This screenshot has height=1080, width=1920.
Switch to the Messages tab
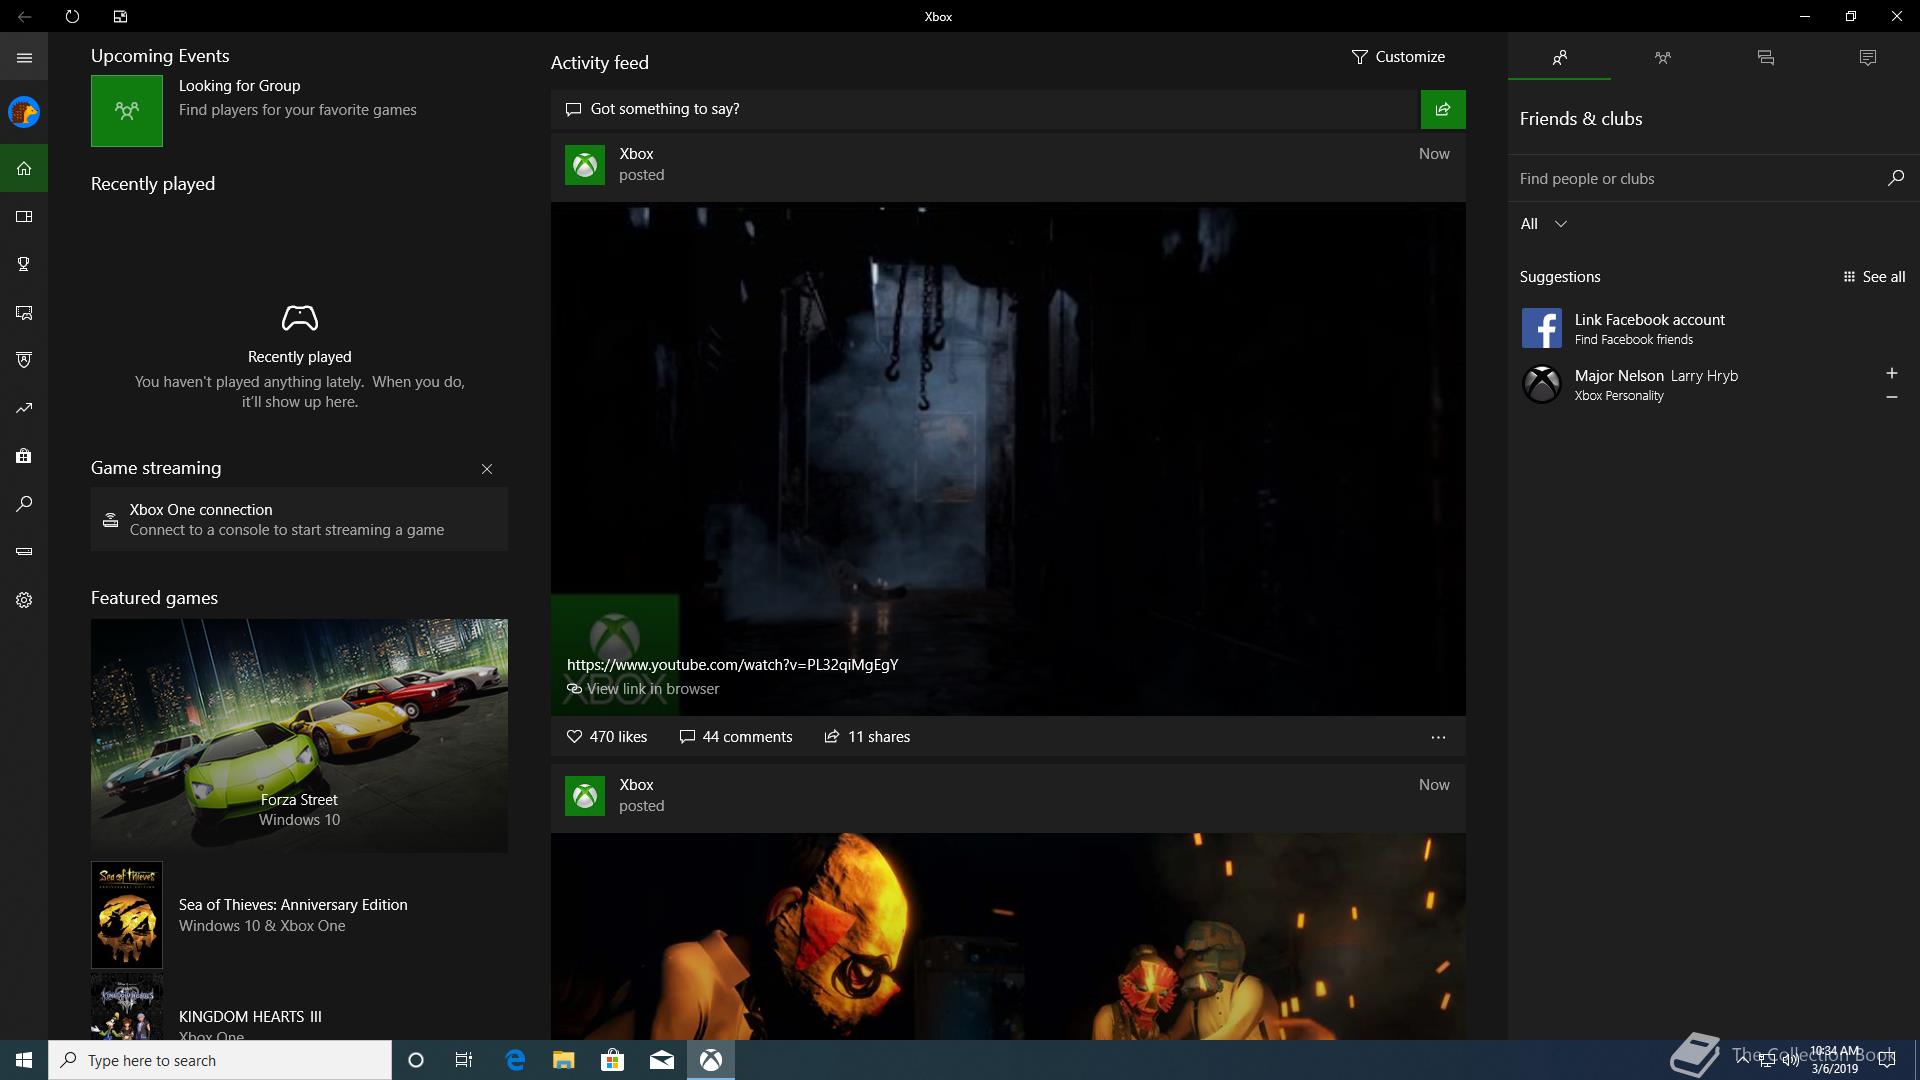pos(1765,58)
